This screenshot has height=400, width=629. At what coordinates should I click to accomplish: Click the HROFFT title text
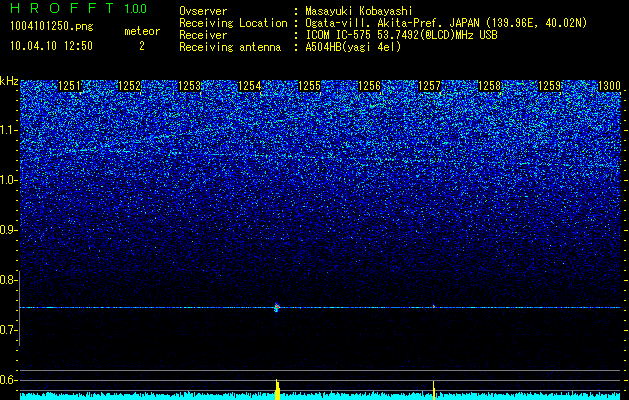[x=63, y=8]
